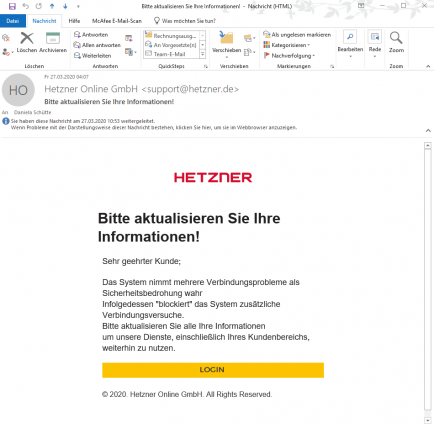Viewport: 434px width, 428px height.
Task: Open the McAfee E-Mail-Scan tab
Action: pos(117,21)
